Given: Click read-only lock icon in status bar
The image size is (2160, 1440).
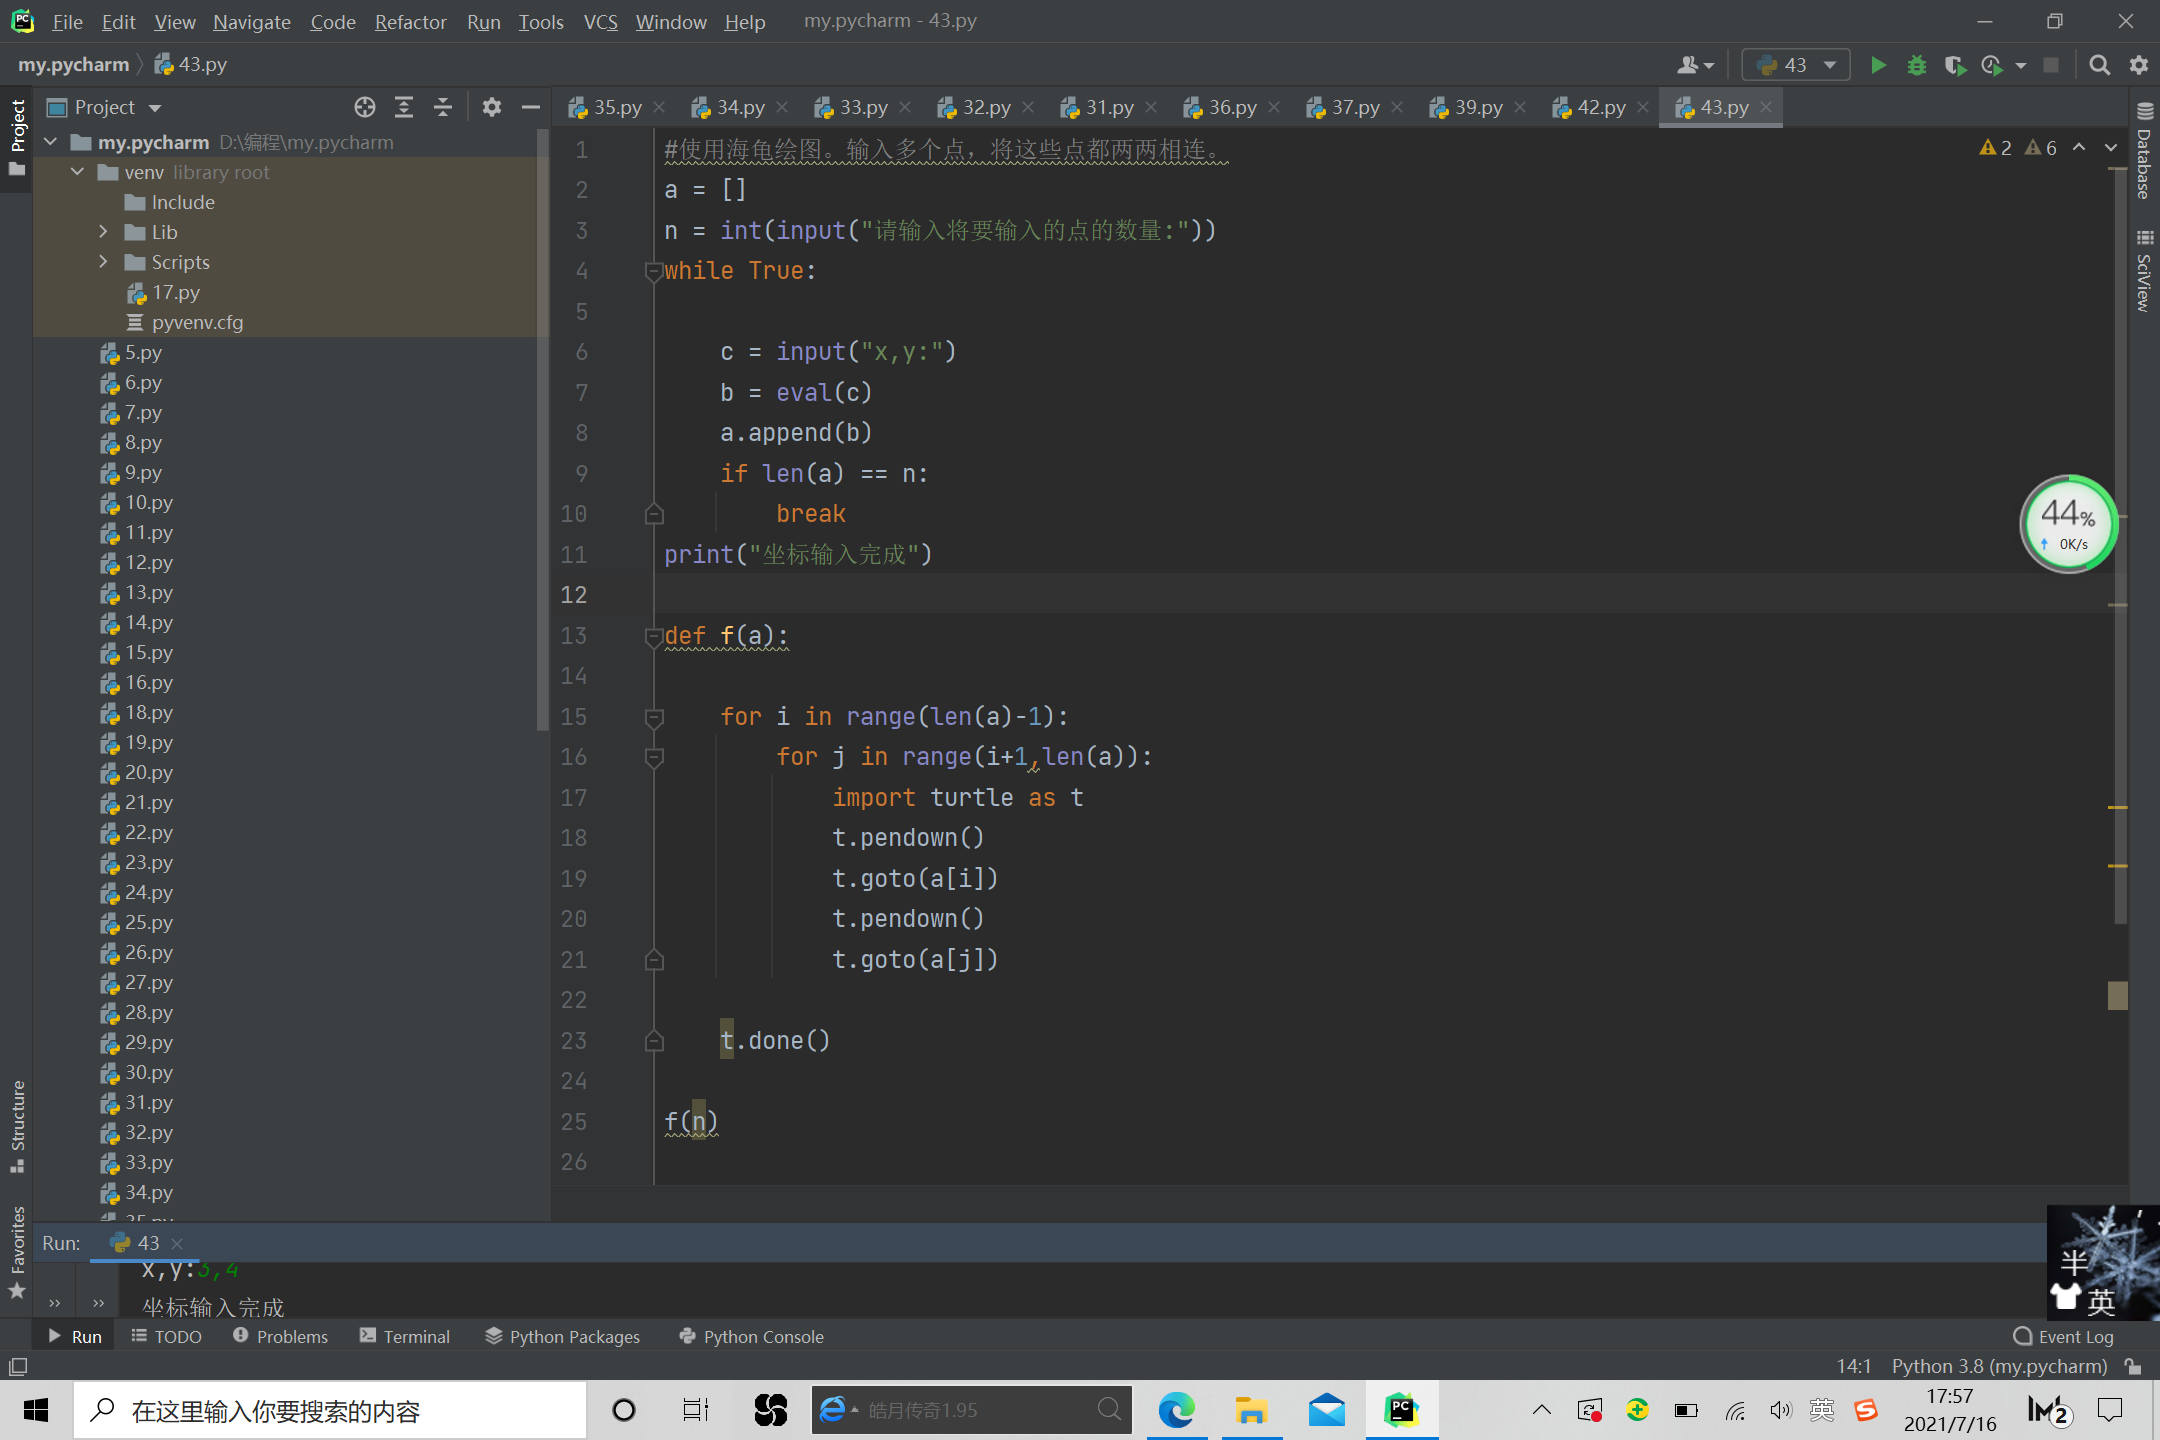Looking at the screenshot, I should [x=2133, y=1366].
